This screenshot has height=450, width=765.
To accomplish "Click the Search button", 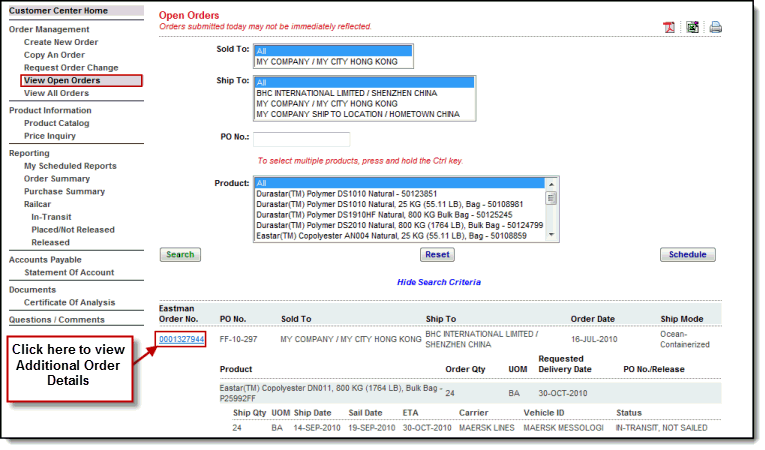I will tap(180, 255).
